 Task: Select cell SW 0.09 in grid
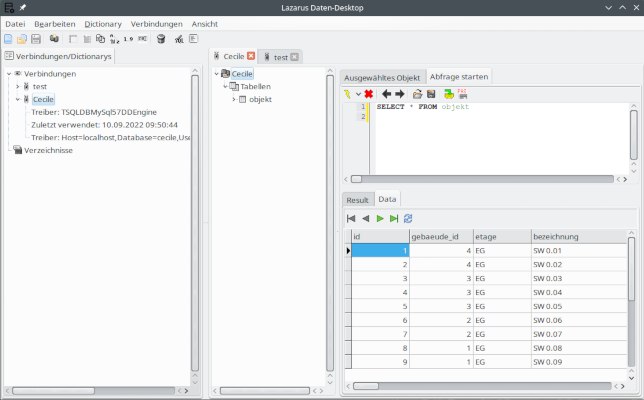(x=579, y=362)
